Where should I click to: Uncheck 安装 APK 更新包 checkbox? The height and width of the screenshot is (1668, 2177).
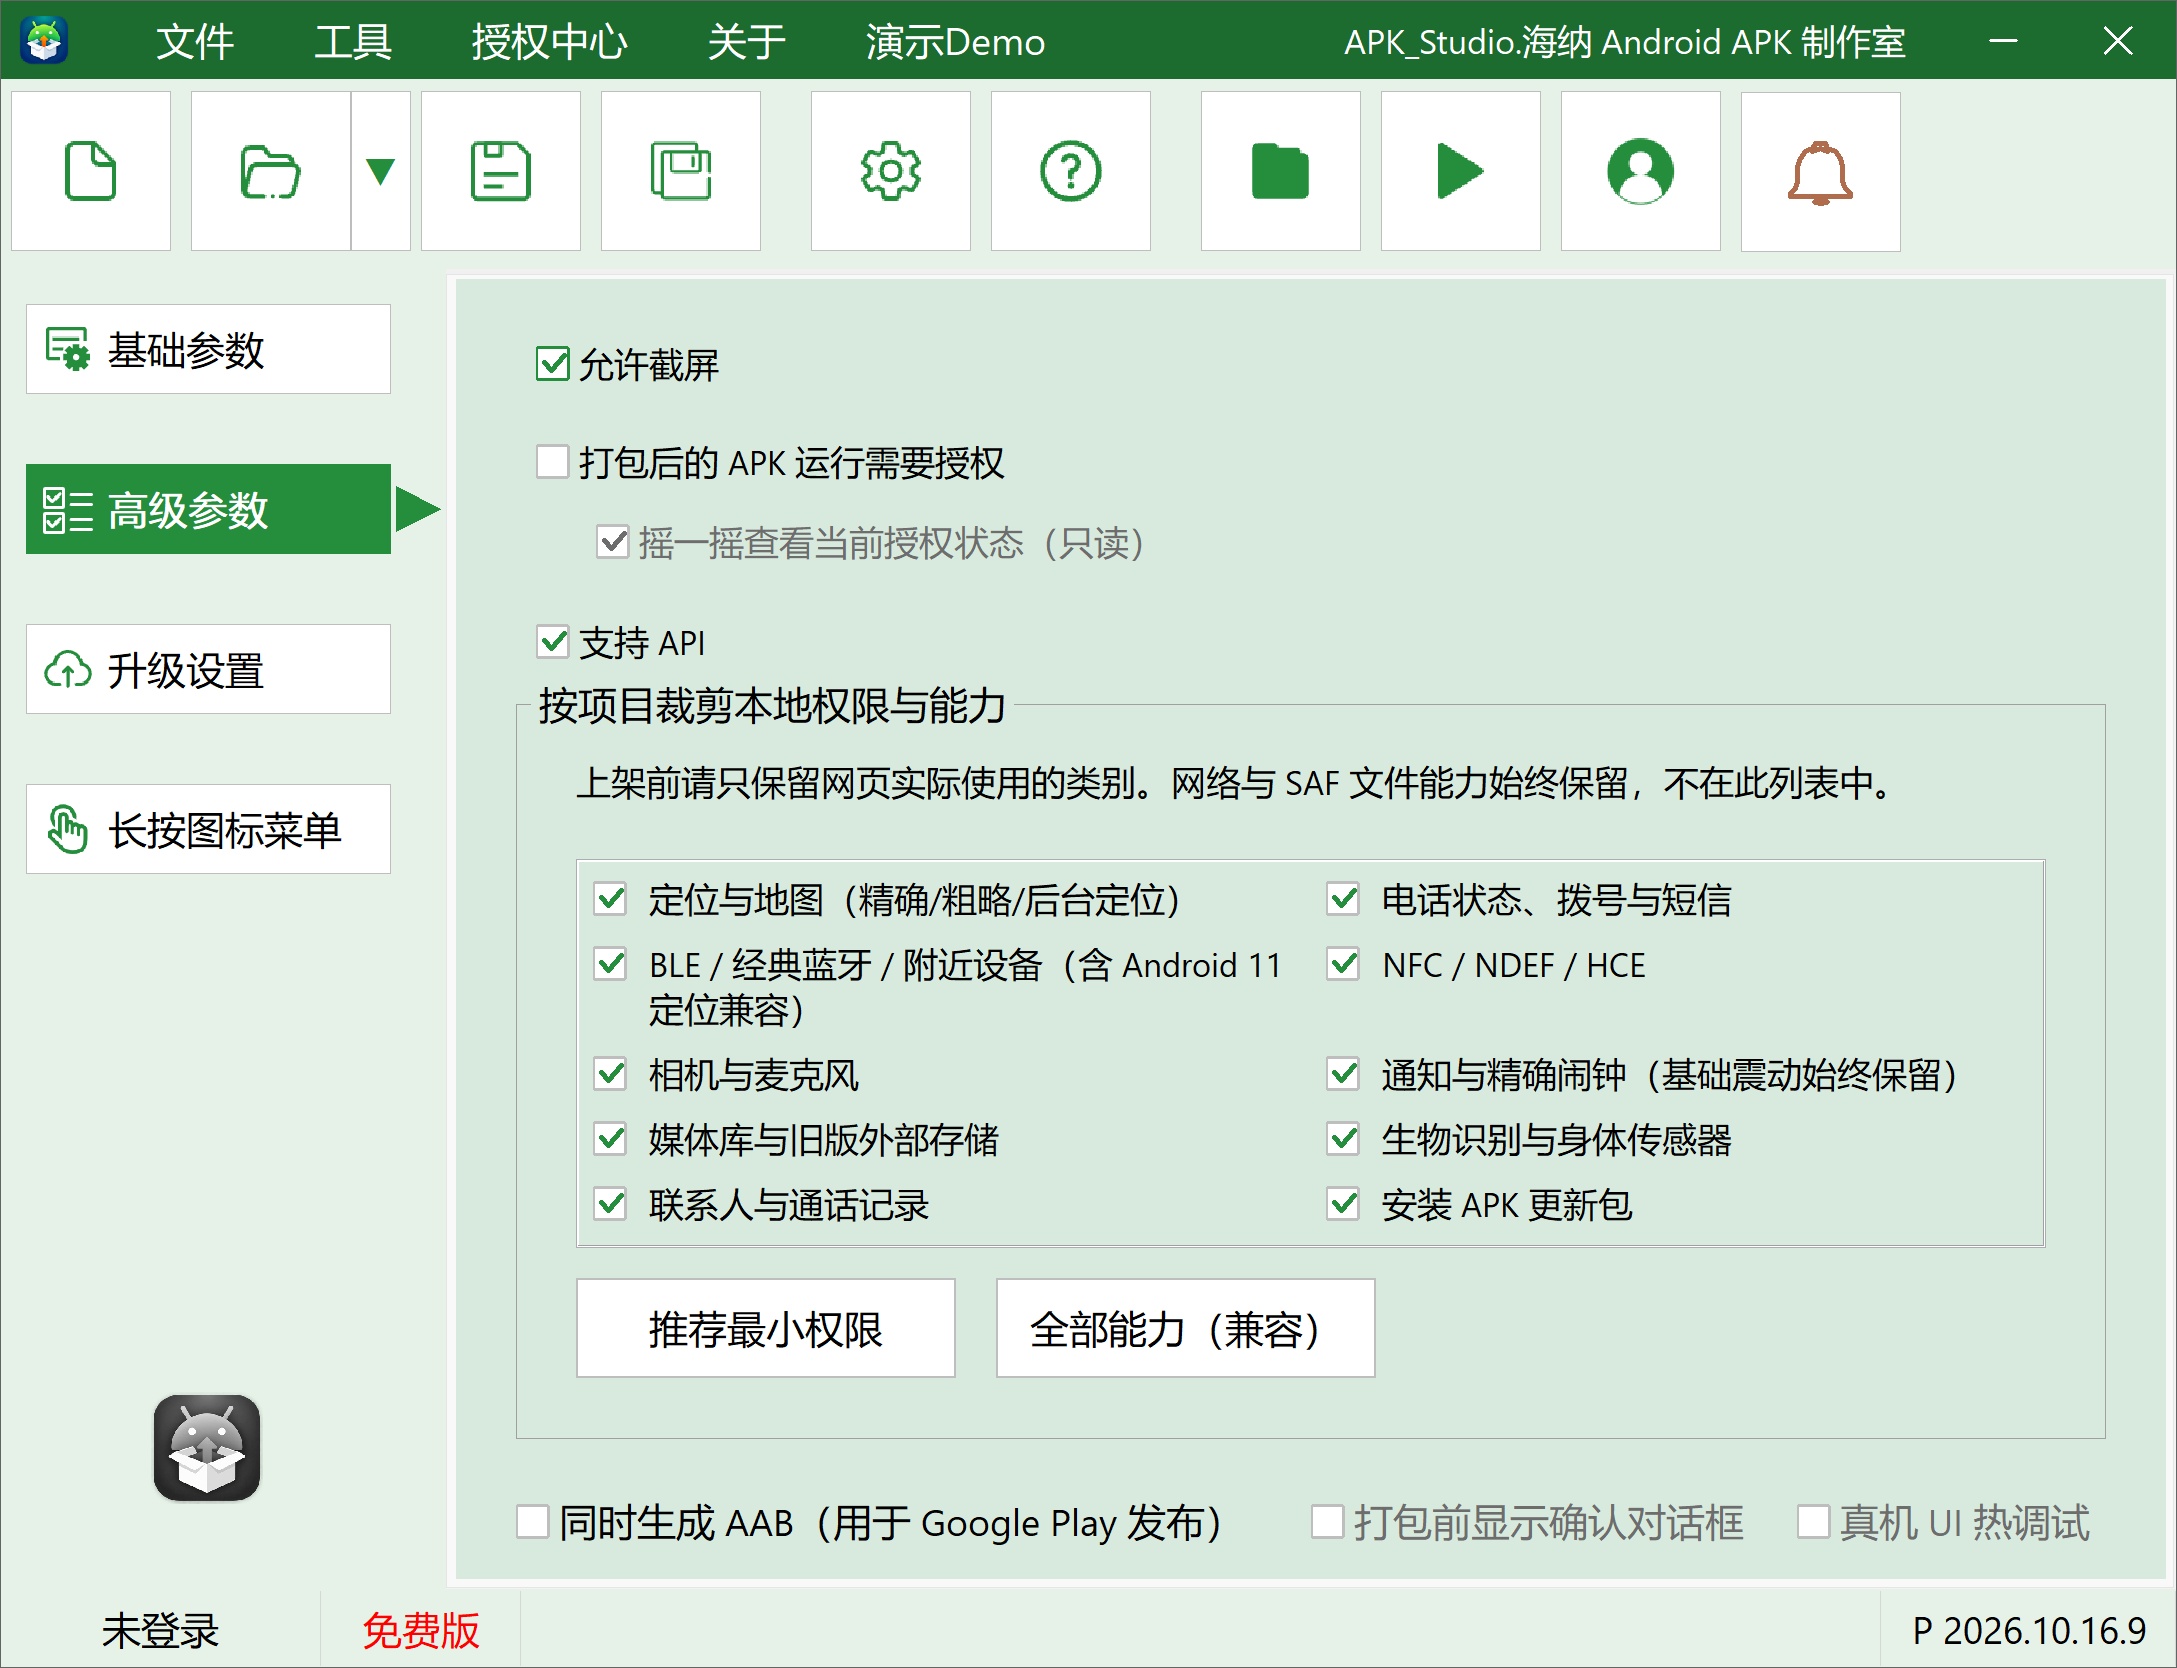coord(1343,1203)
